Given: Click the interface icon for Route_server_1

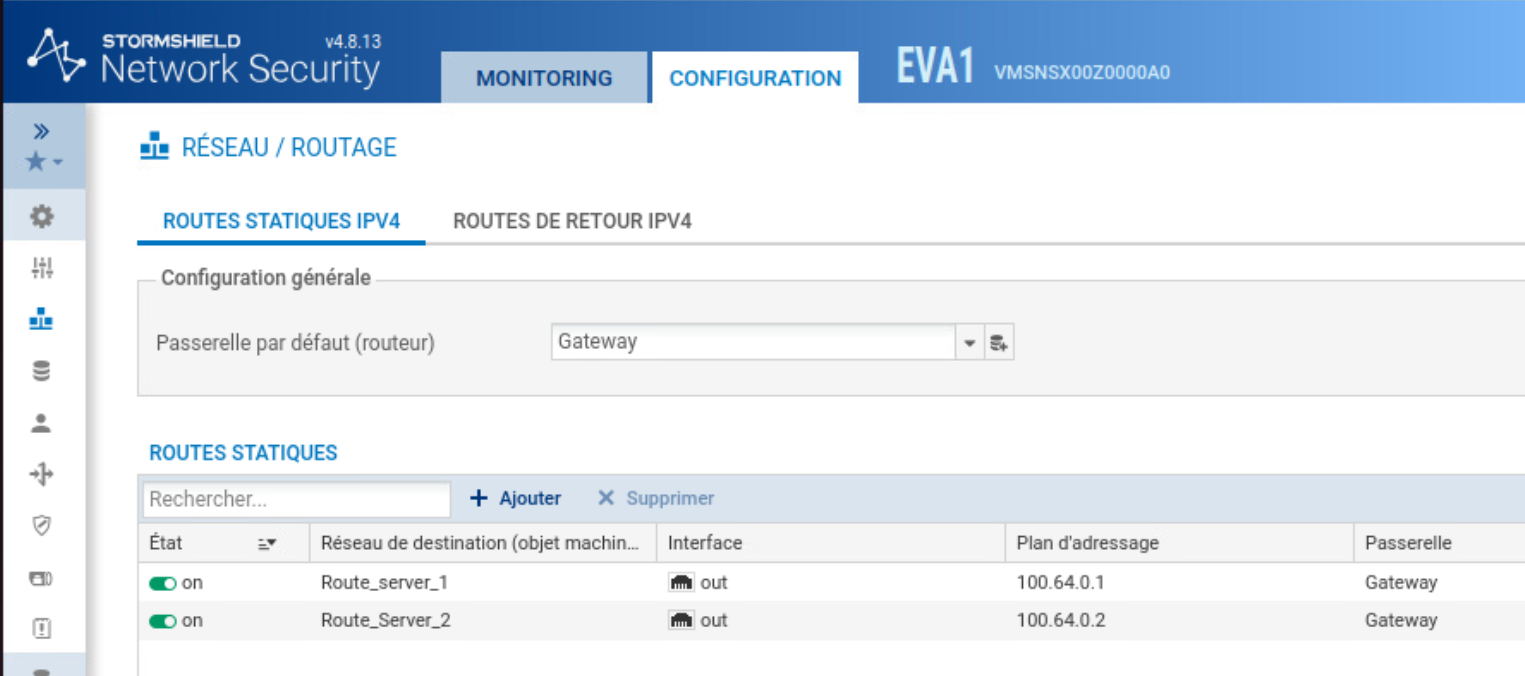Looking at the screenshot, I should [x=681, y=582].
